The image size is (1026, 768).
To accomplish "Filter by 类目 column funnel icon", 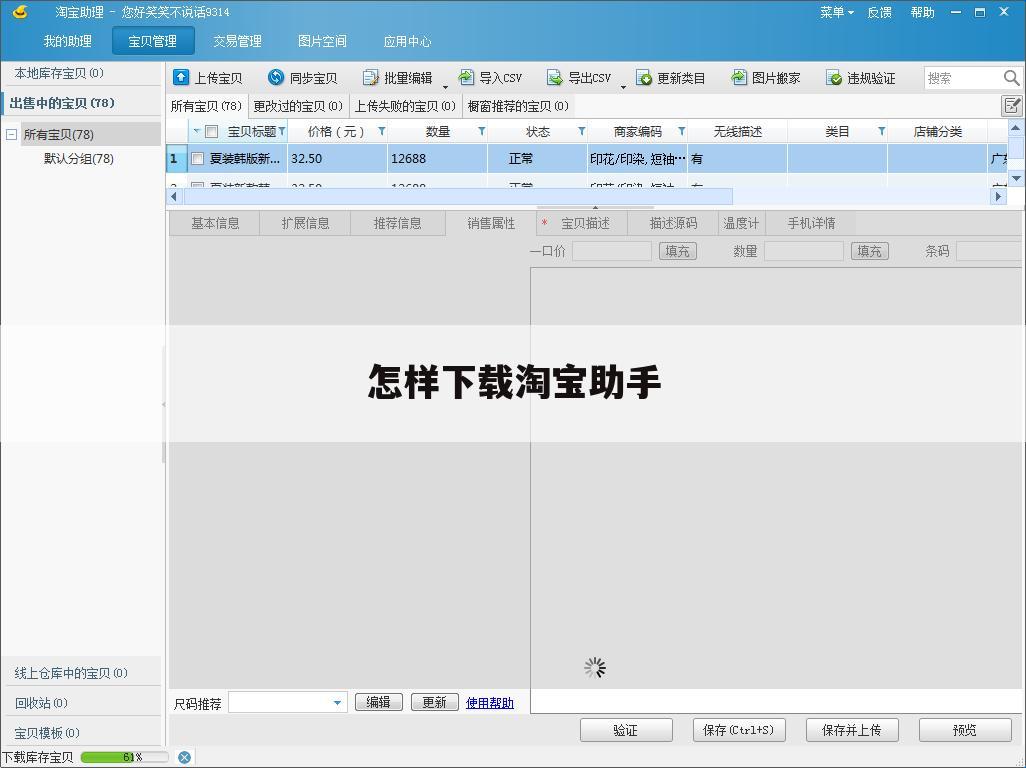I will click(x=881, y=131).
